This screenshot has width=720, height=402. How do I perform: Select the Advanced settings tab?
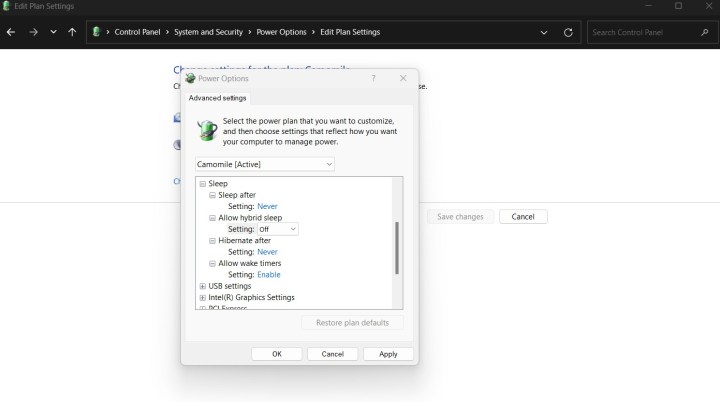(x=218, y=98)
